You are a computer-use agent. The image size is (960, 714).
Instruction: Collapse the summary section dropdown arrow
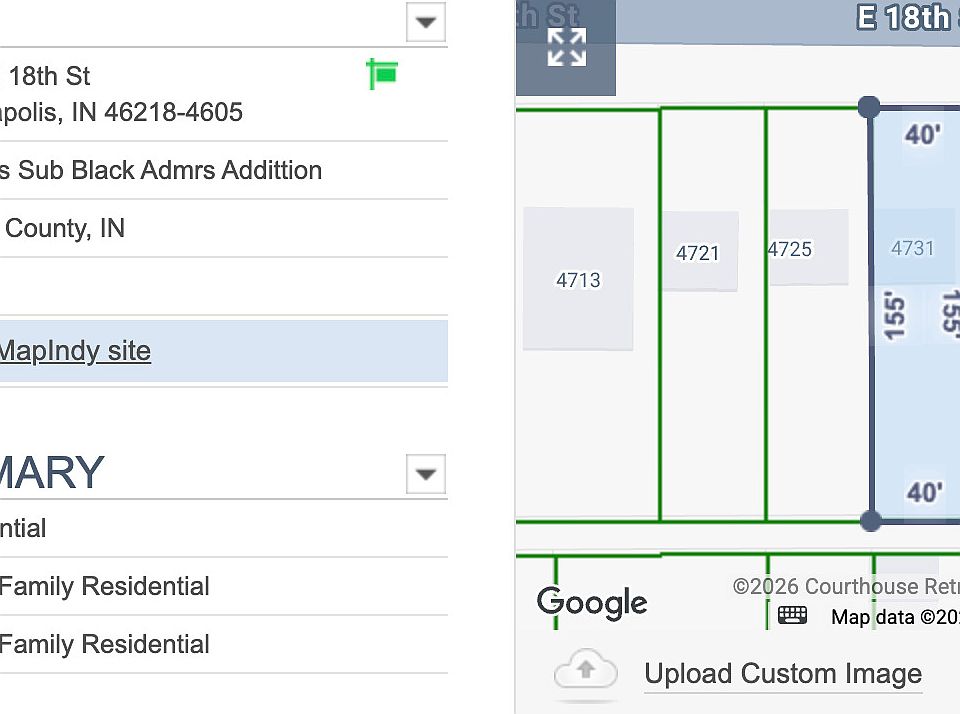tap(426, 473)
